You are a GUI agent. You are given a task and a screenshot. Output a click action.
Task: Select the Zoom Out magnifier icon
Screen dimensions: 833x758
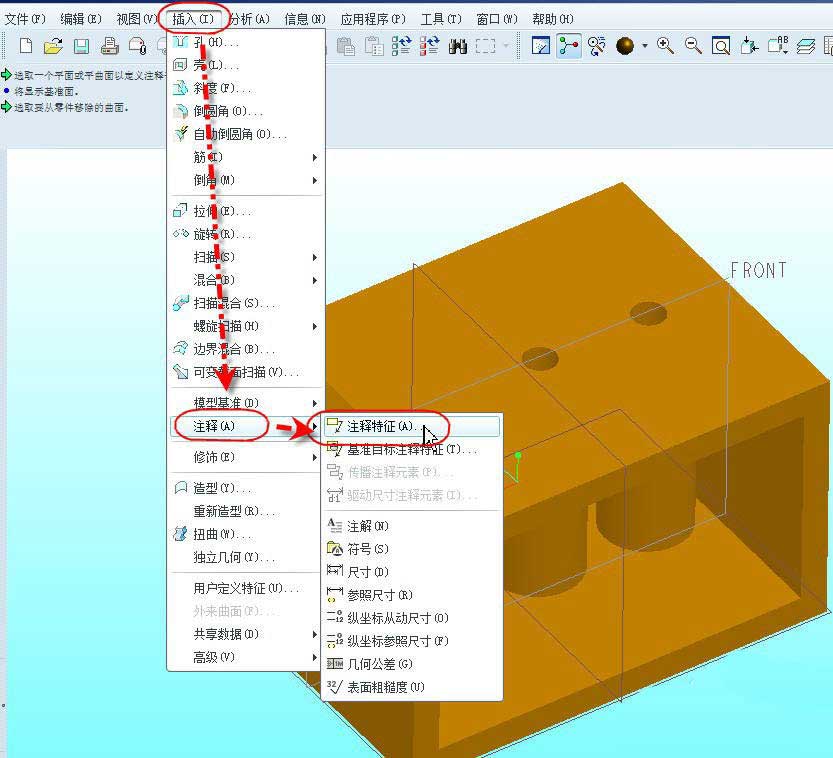[693, 46]
